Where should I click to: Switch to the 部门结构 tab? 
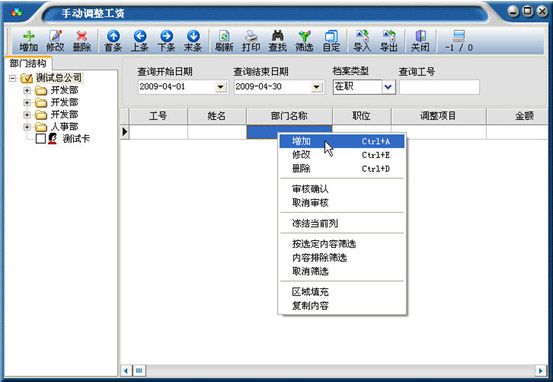pyautogui.click(x=28, y=63)
